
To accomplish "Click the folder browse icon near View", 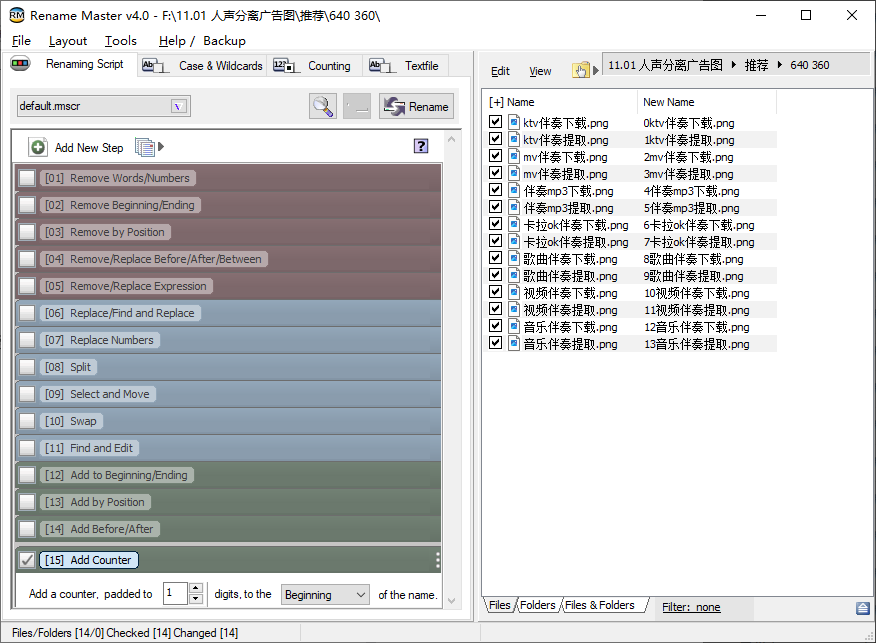I will point(580,70).
